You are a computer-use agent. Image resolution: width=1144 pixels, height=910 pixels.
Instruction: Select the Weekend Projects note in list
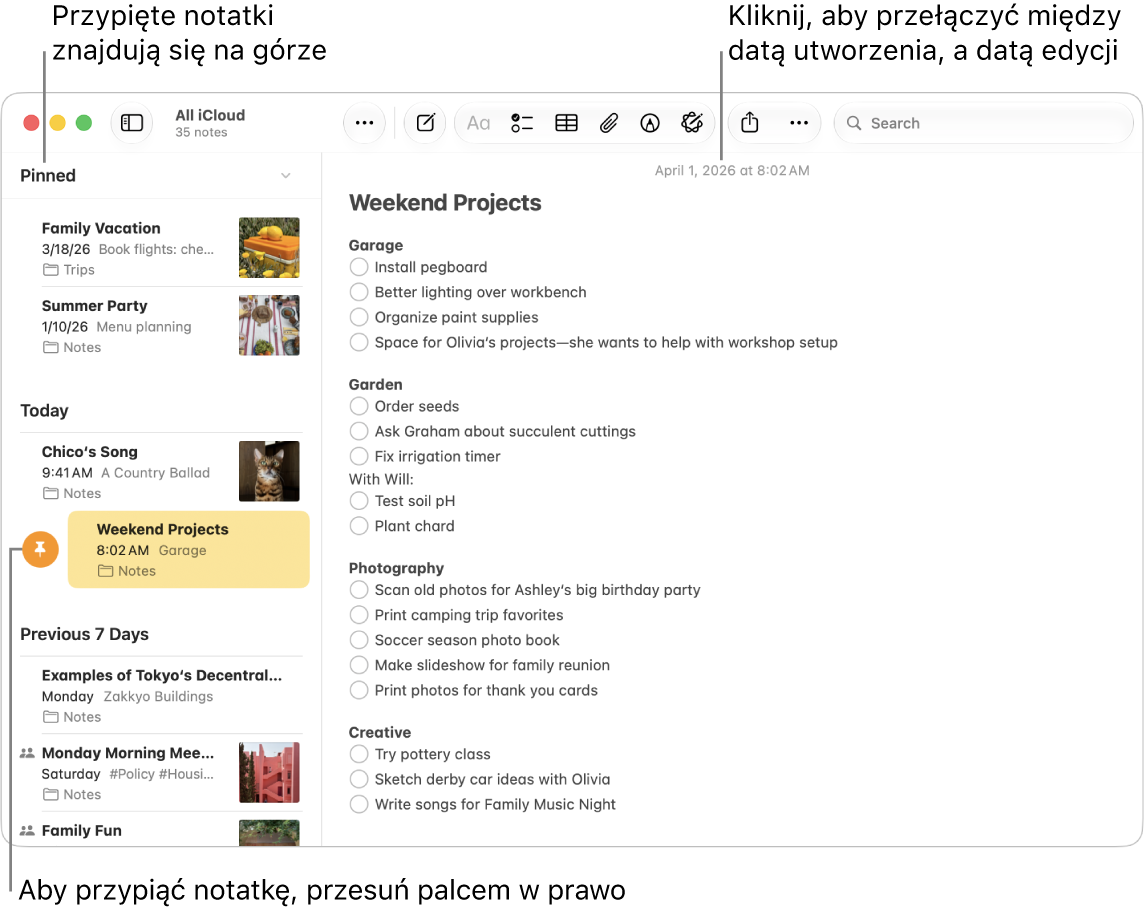(x=188, y=550)
